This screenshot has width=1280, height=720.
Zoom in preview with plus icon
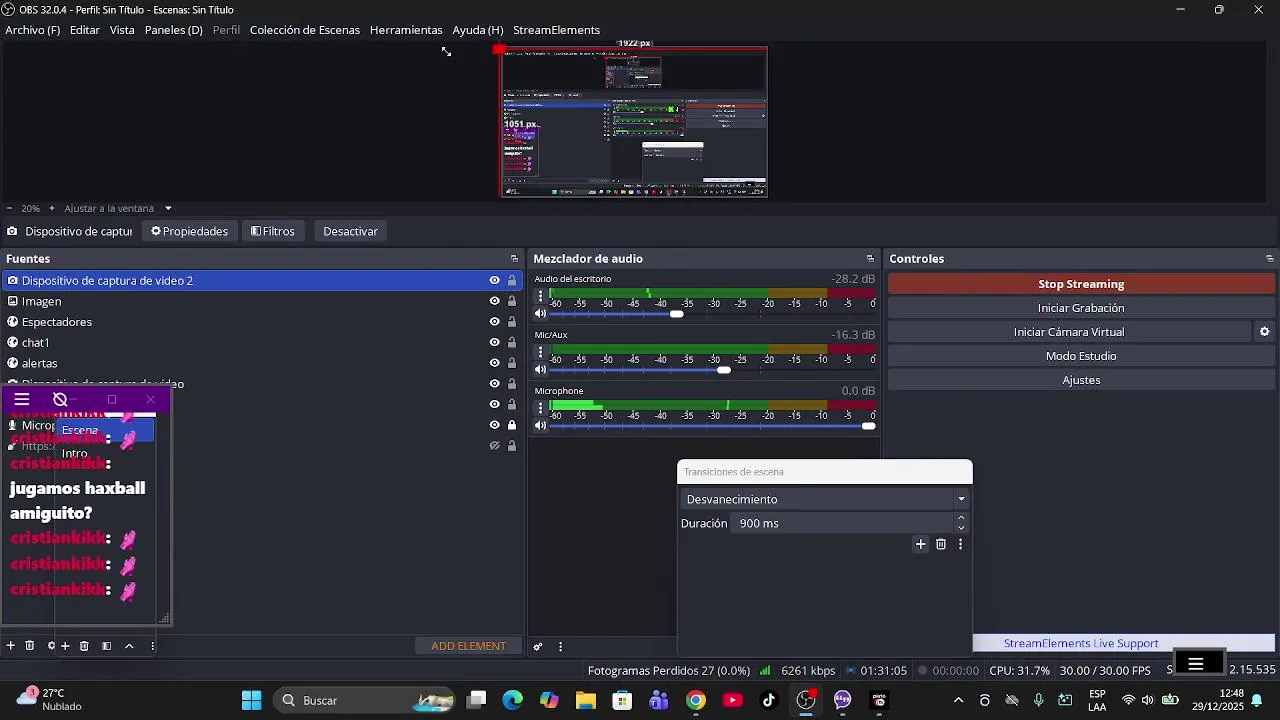pyautogui.click(x=52, y=208)
